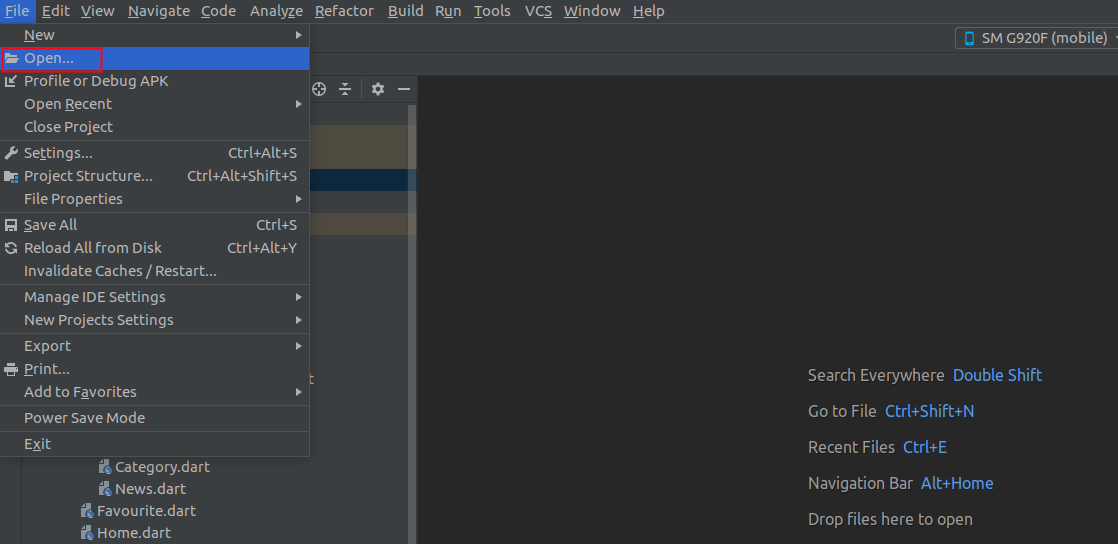The image size is (1118, 544).
Task: Choose Exit from the File menu
Action: [37, 444]
